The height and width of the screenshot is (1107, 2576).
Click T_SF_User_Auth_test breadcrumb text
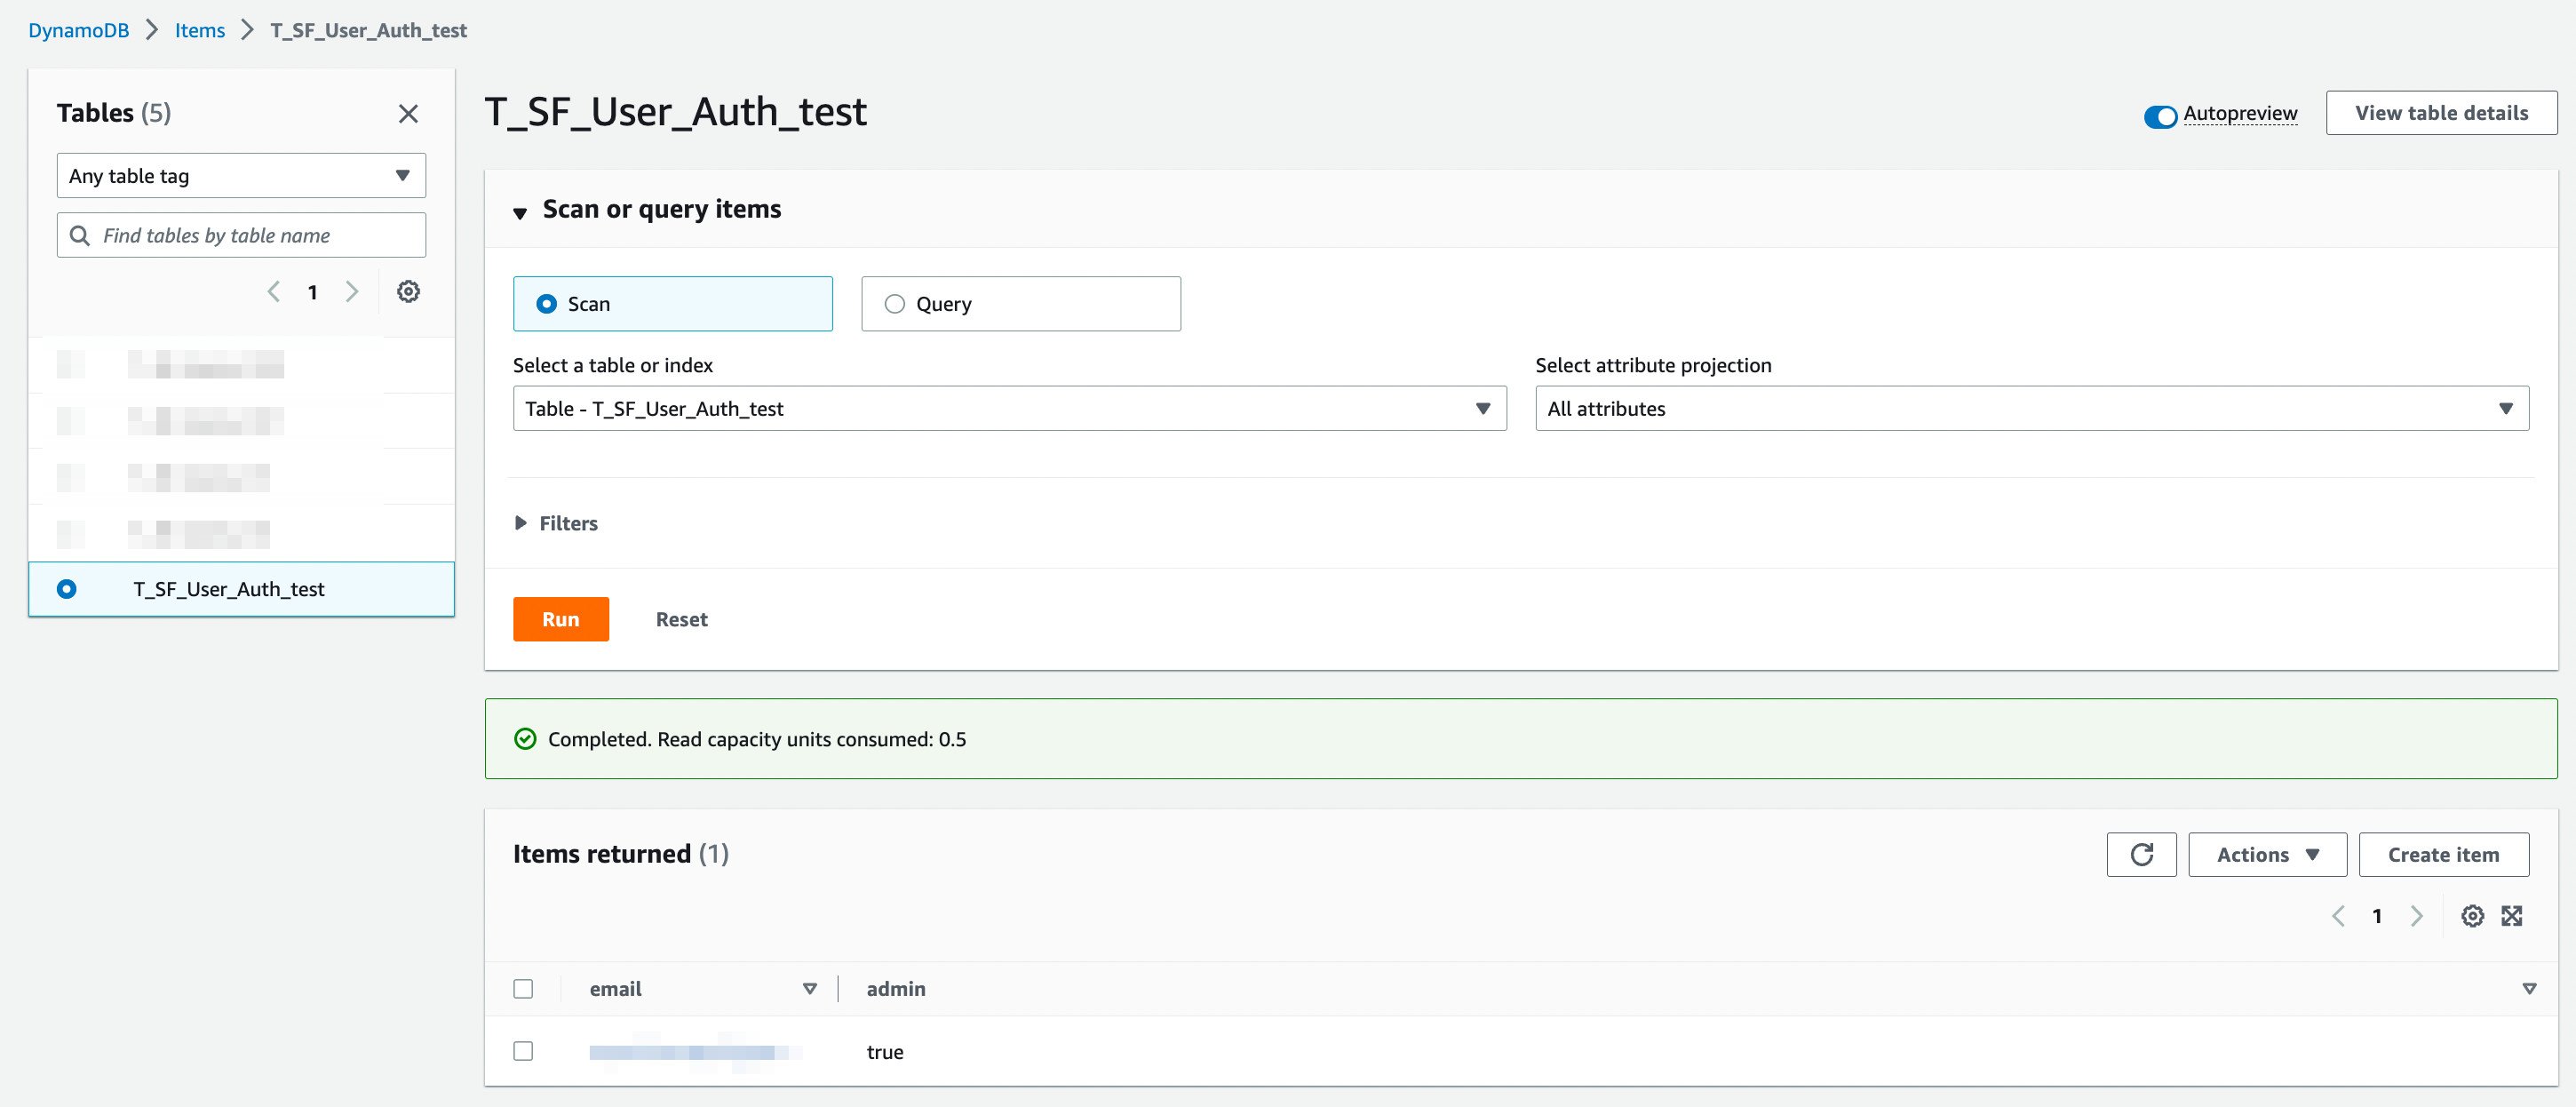click(x=368, y=30)
